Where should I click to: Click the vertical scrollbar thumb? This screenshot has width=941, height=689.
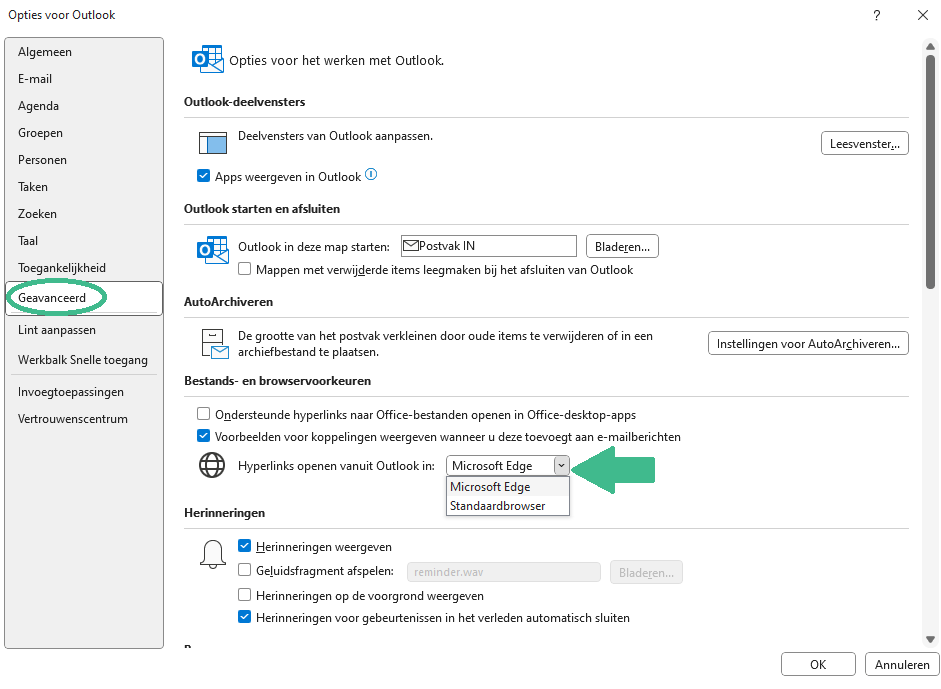click(x=930, y=173)
